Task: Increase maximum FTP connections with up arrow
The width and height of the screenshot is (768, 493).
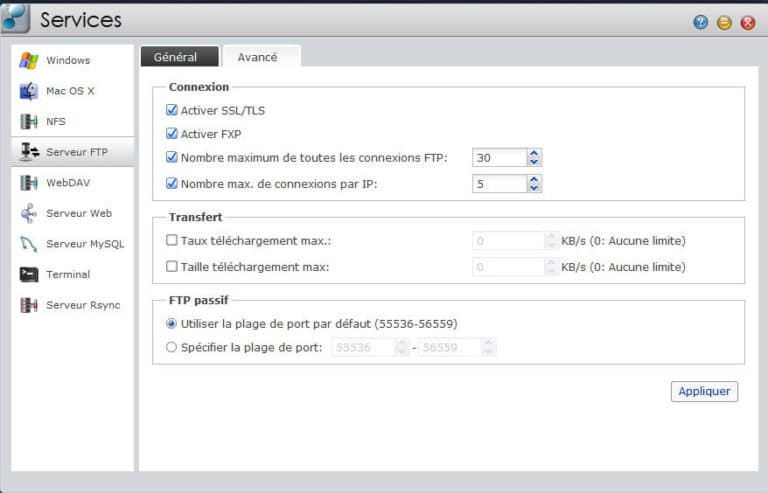Action: point(534,153)
